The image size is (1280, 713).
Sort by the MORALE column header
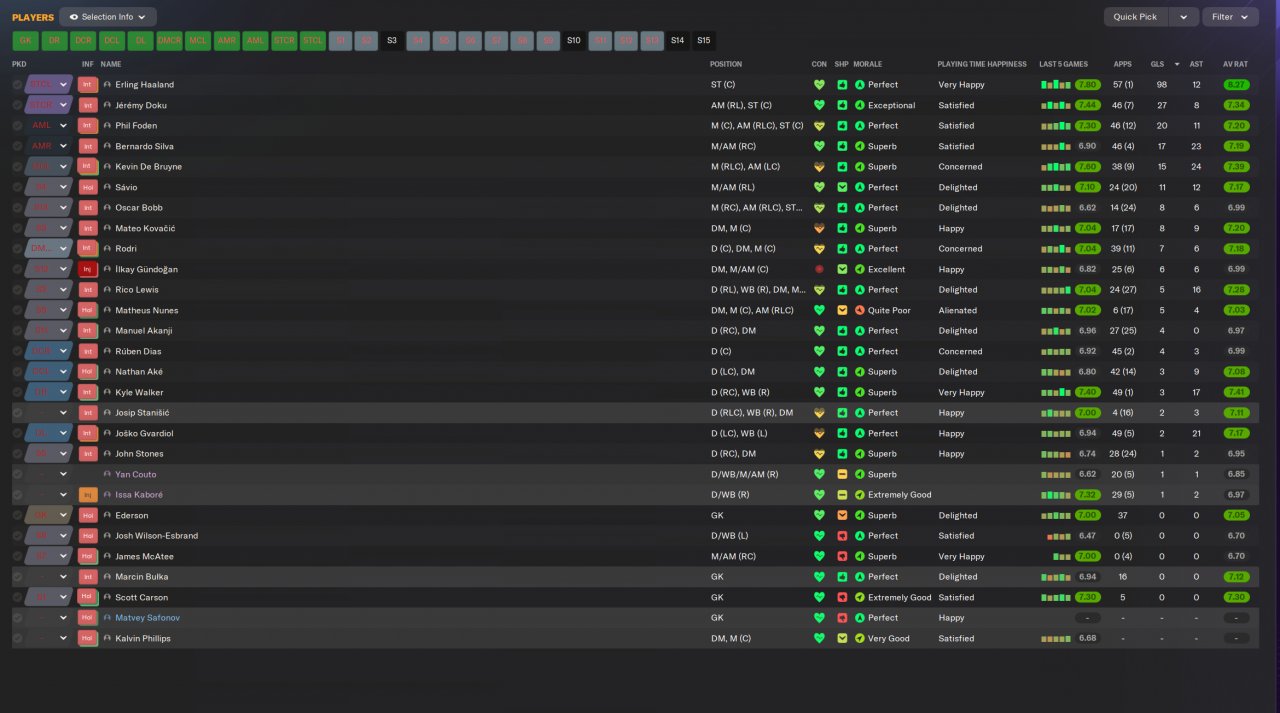point(868,64)
